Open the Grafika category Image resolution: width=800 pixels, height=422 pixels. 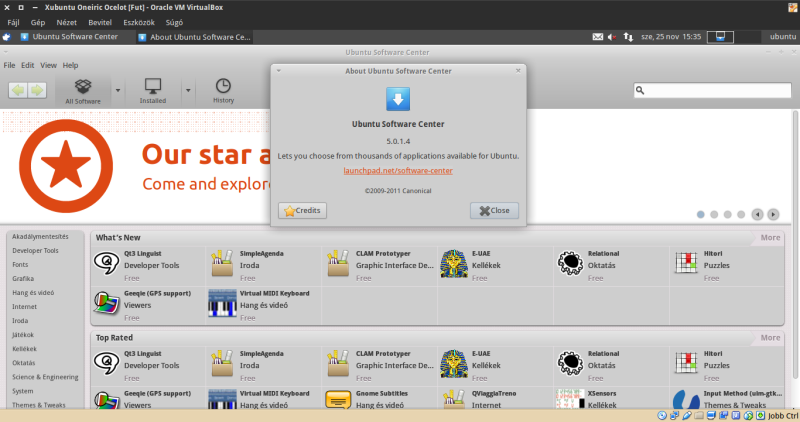click(23, 279)
